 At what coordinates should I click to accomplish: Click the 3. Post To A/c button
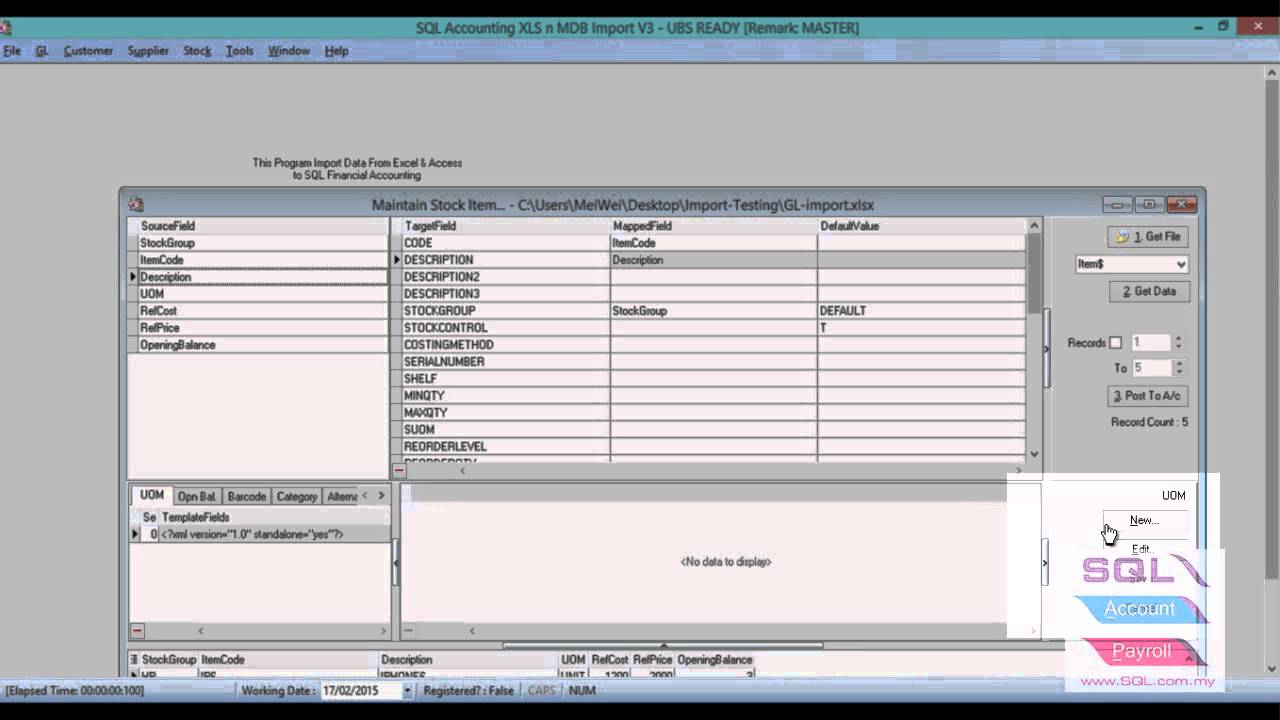[x=1149, y=396]
